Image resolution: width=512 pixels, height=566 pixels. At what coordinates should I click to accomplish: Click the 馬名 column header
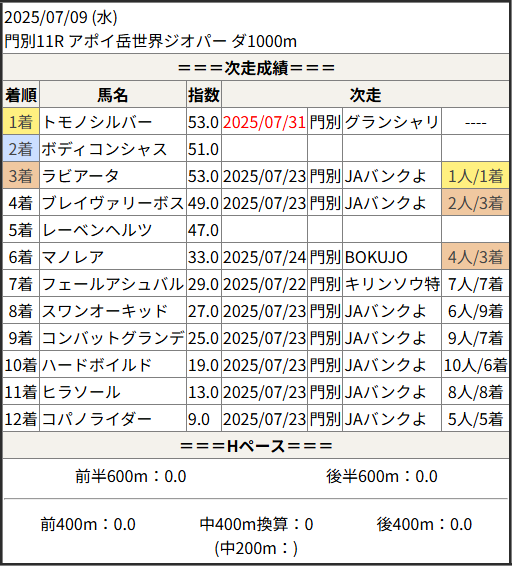click(113, 95)
